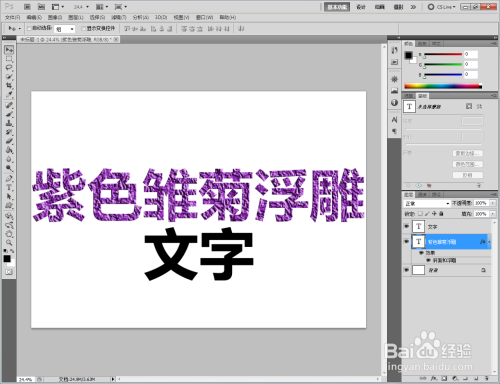Screen dimensions: 500x384
Task: Open the Character panel icon in dock
Action: coord(394,119)
